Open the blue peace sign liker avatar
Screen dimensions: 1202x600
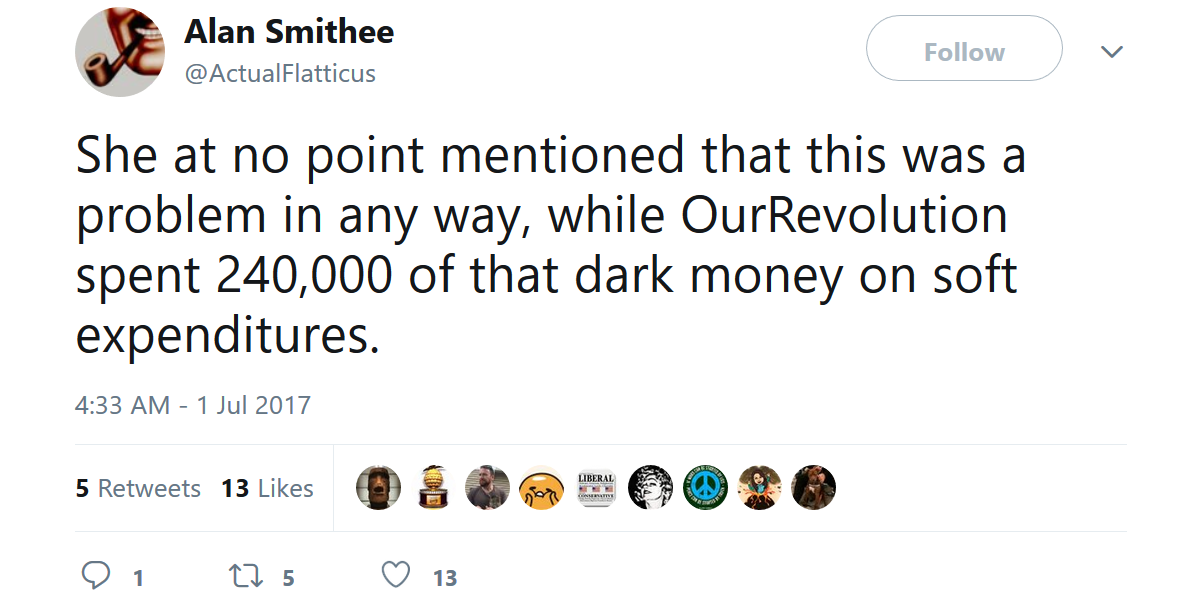pos(704,488)
